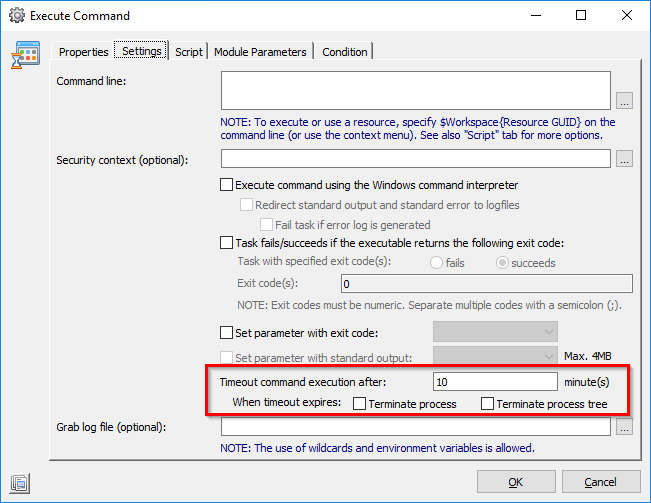Switch to the Properties tab
This screenshot has height=503, width=651.
click(x=83, y=52)
